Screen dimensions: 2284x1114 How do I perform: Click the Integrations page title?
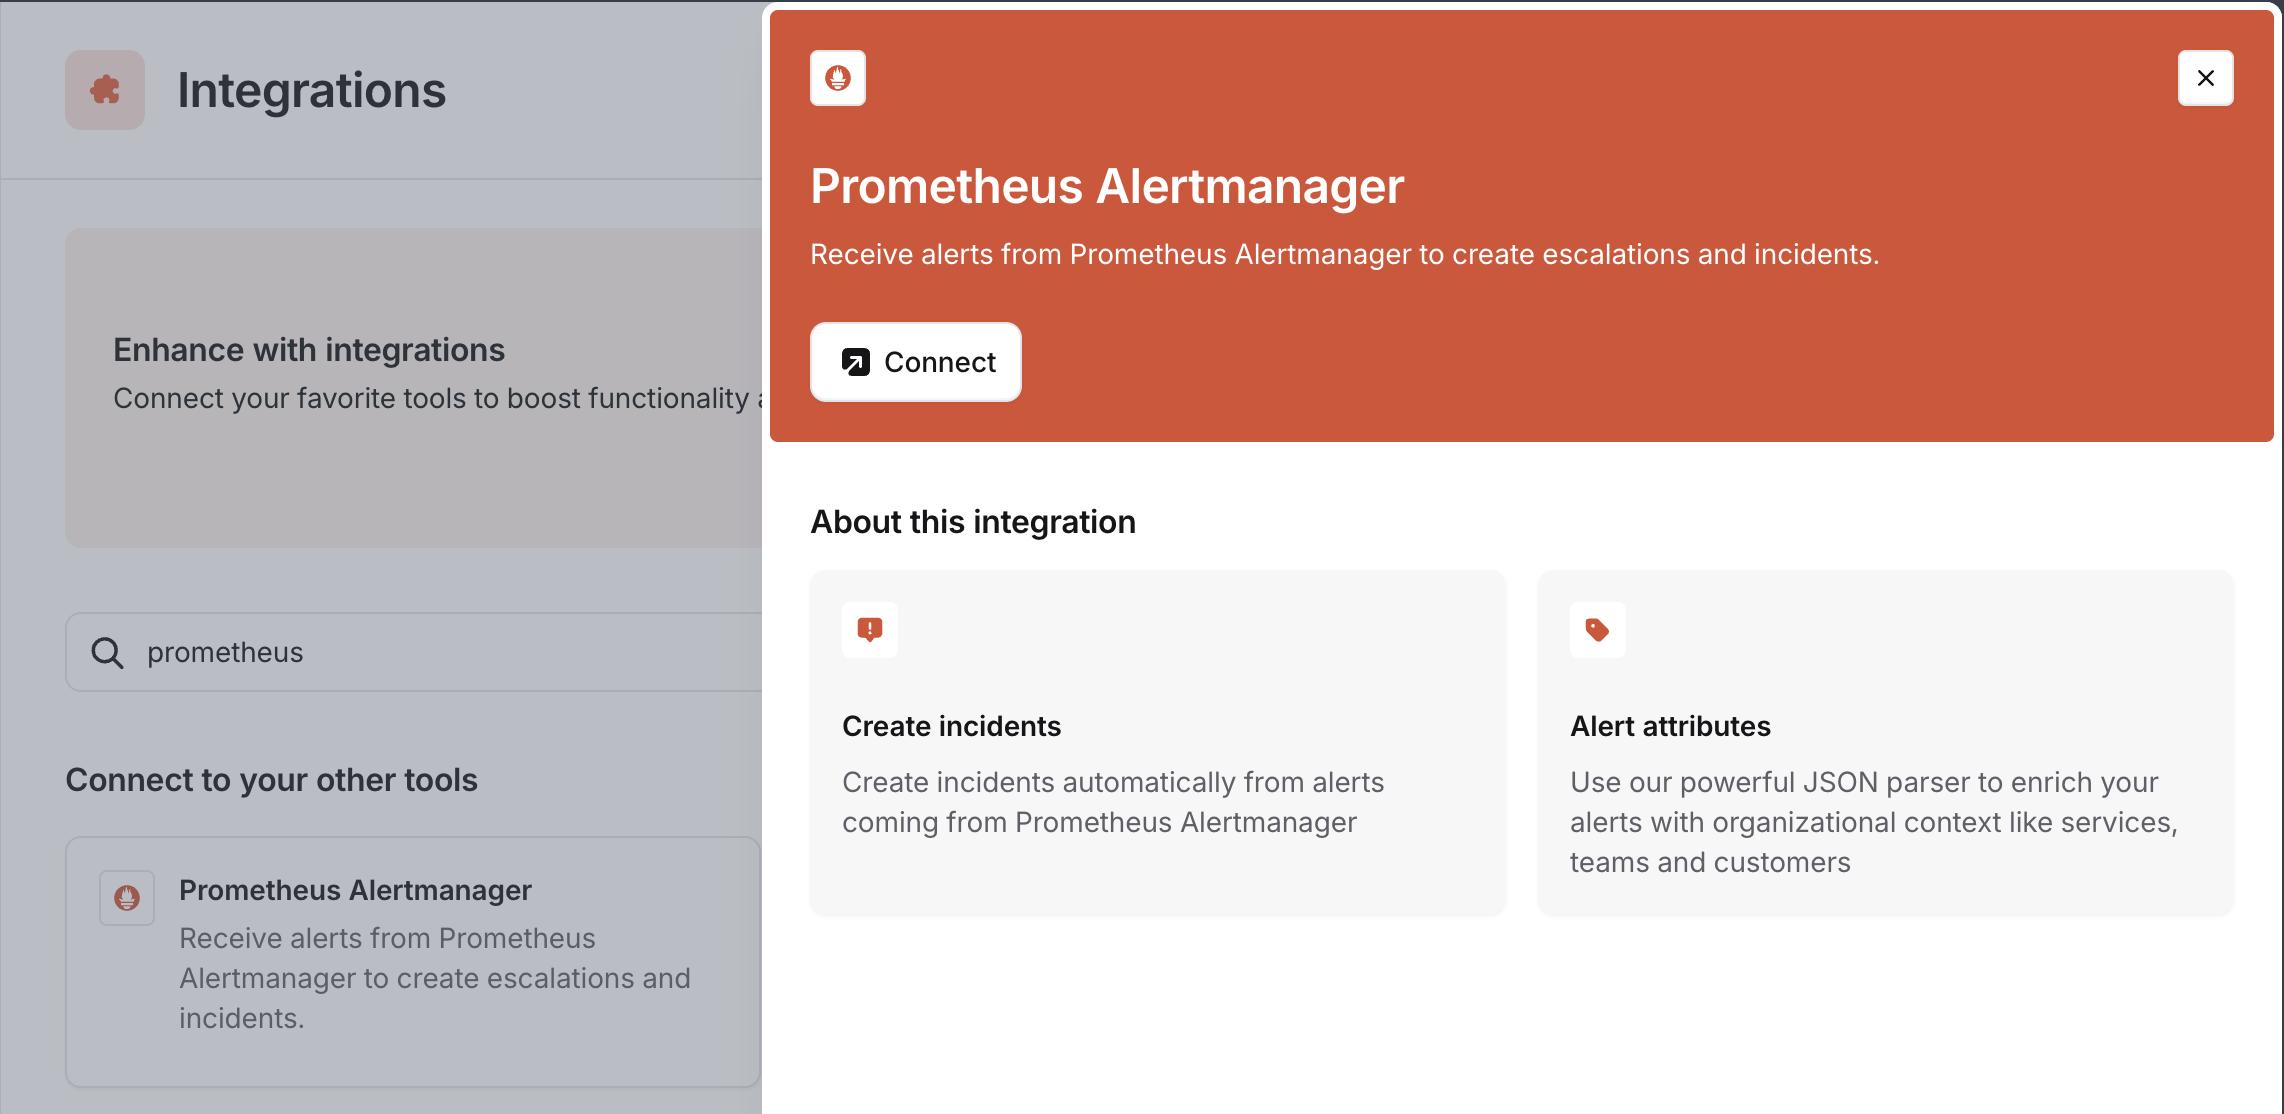pos(312,90)
